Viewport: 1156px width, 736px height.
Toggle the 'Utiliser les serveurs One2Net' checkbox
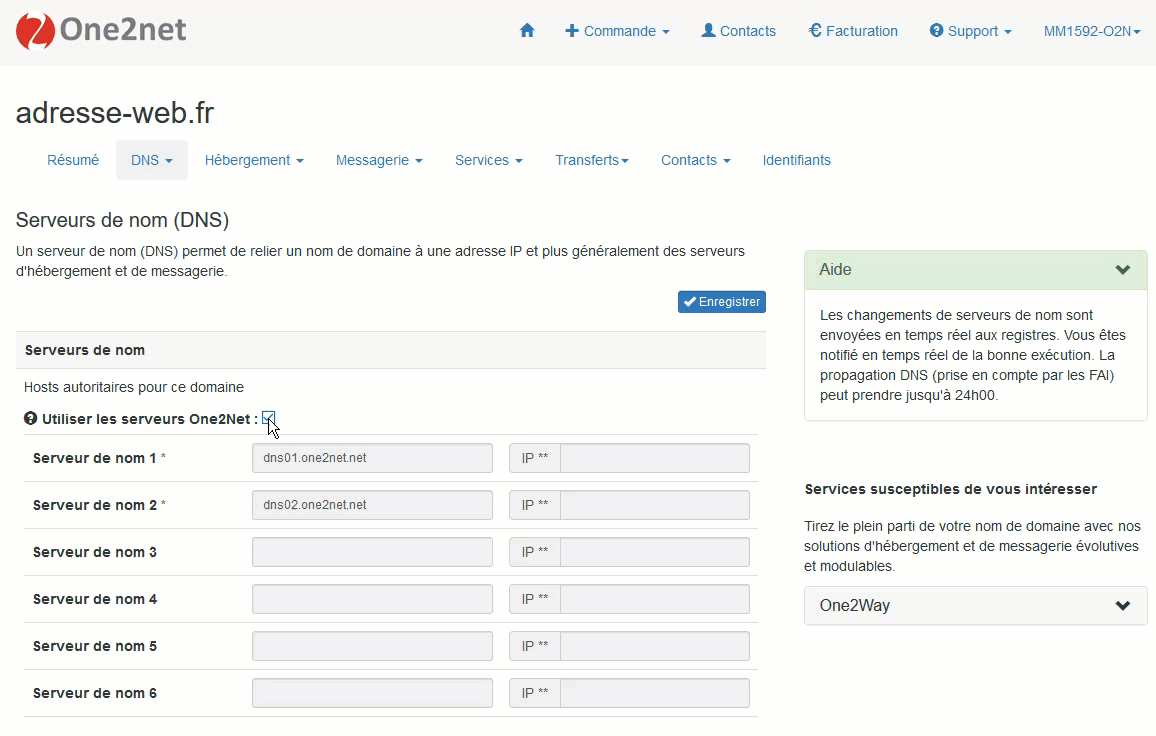tap(268, 419)
